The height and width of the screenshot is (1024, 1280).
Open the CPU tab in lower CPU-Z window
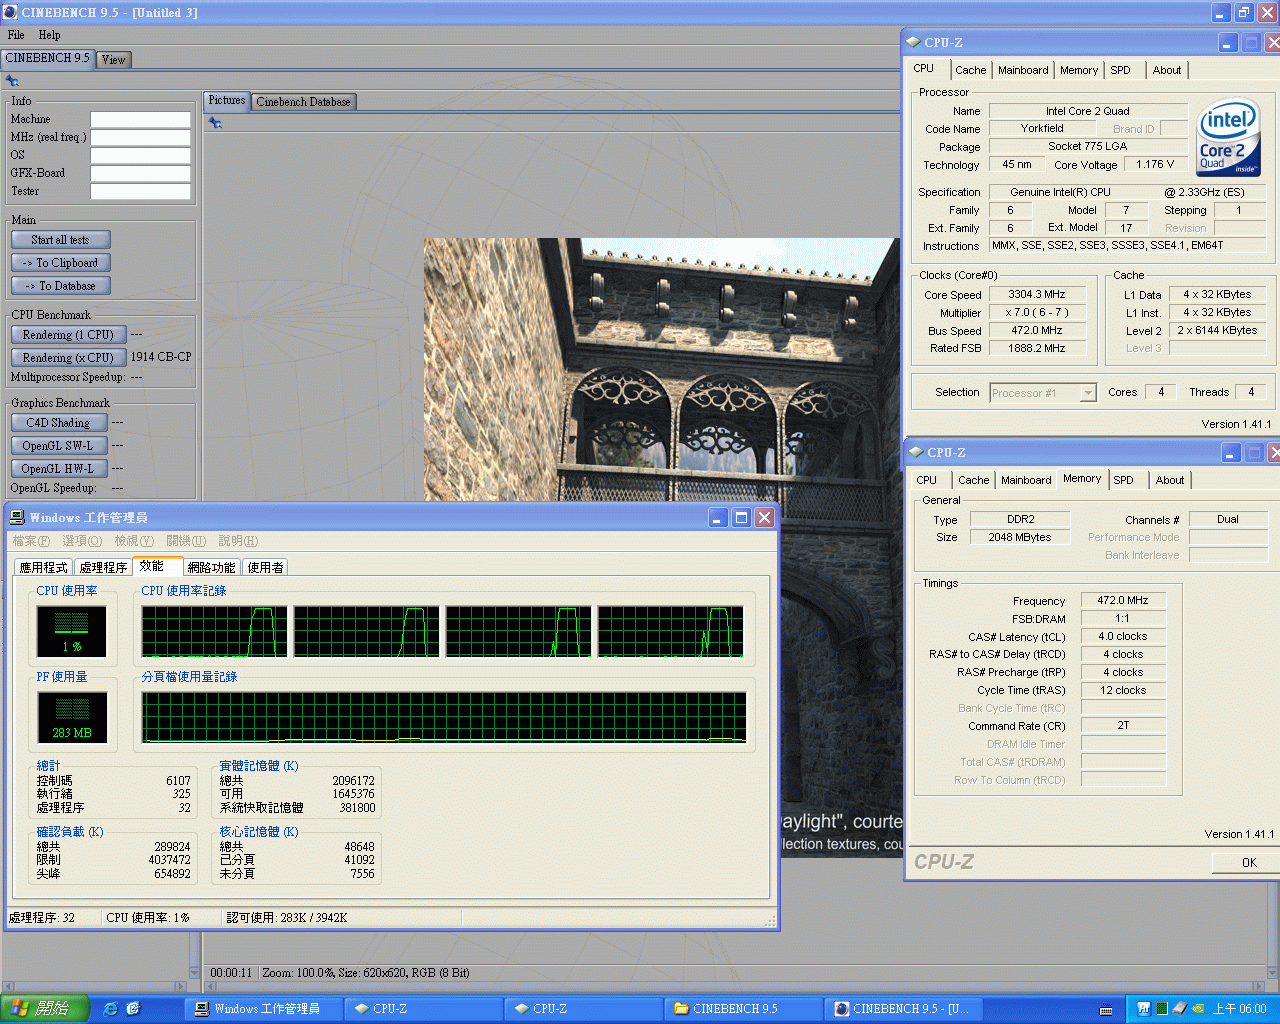point(927,480)
